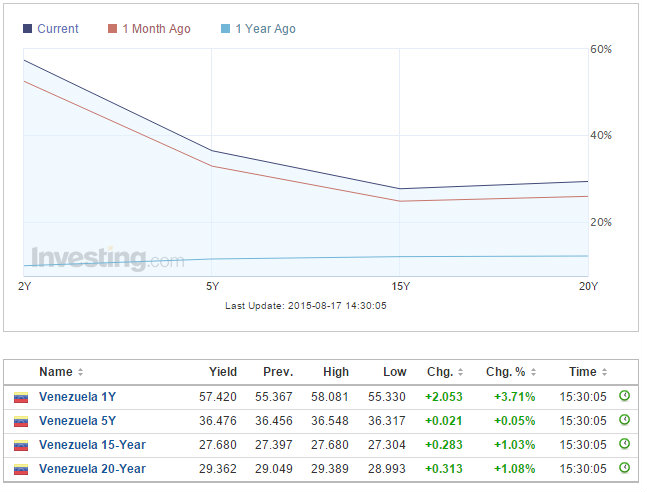Image resolution: width=647 pixels, height=492 pixels.
Task: Sort the table by the Name column arrows
Action: click(80, 372)
